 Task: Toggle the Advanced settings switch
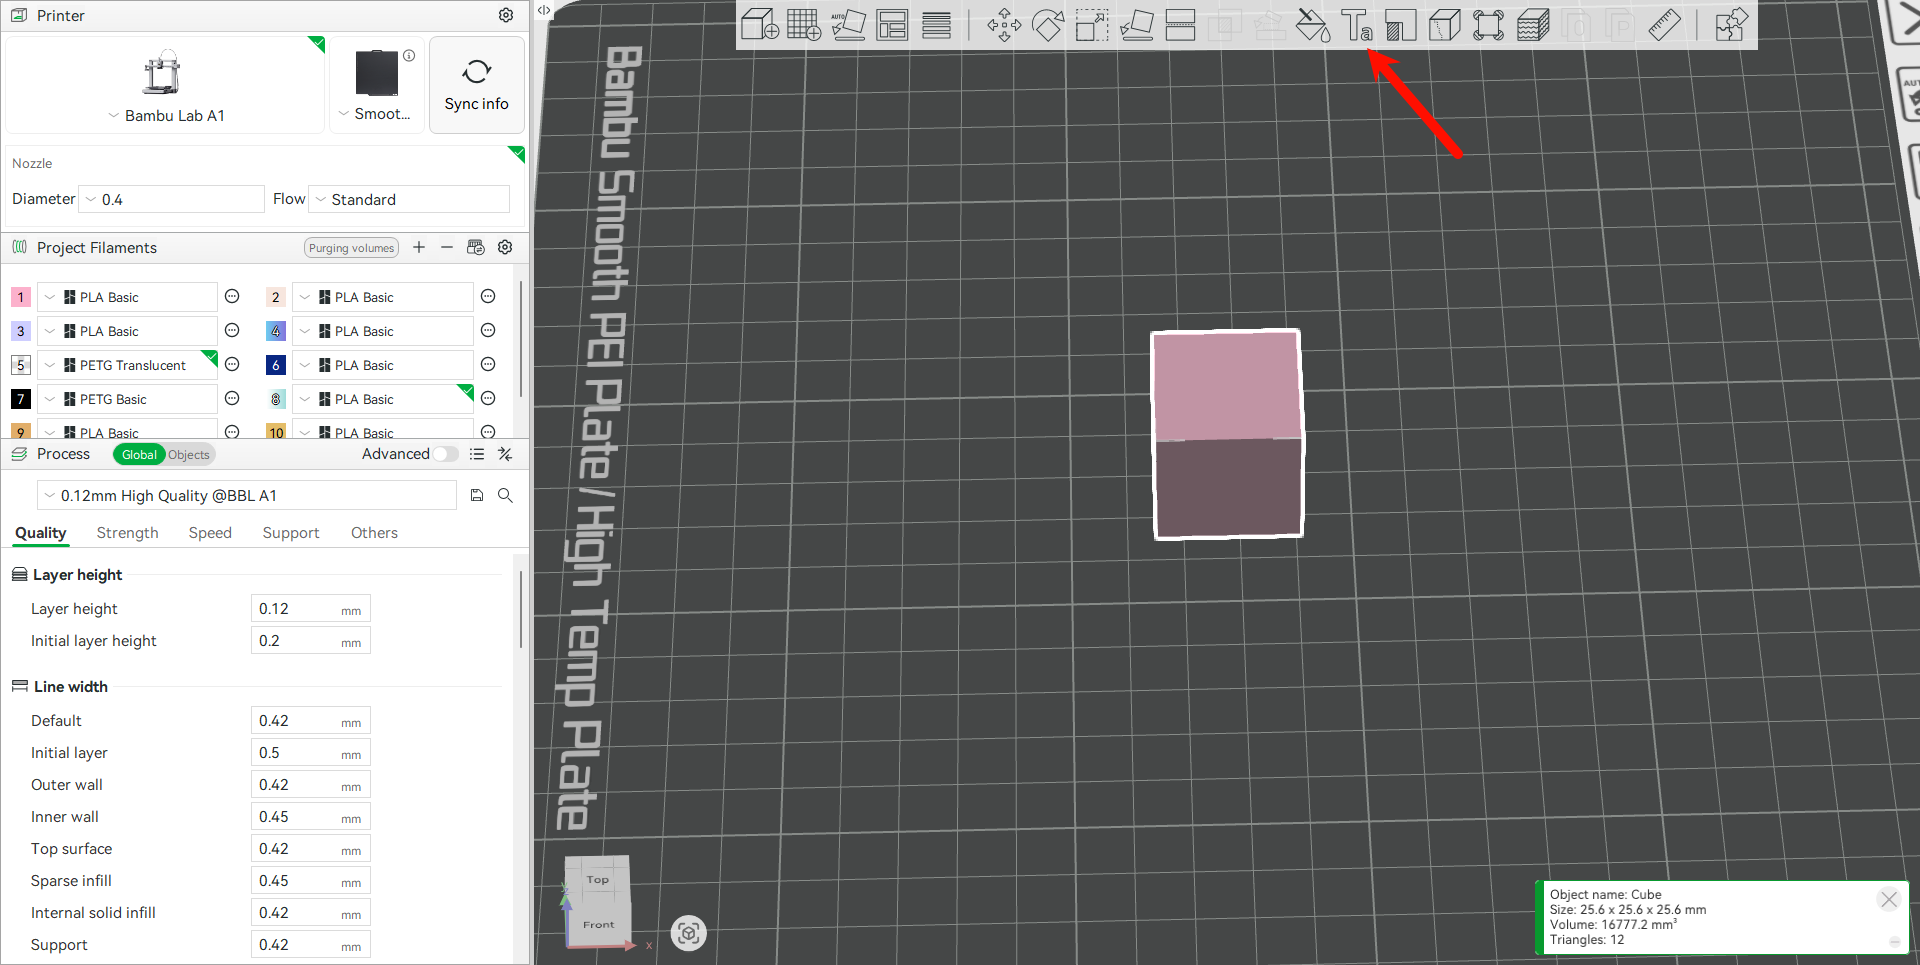tap(446, 454)
